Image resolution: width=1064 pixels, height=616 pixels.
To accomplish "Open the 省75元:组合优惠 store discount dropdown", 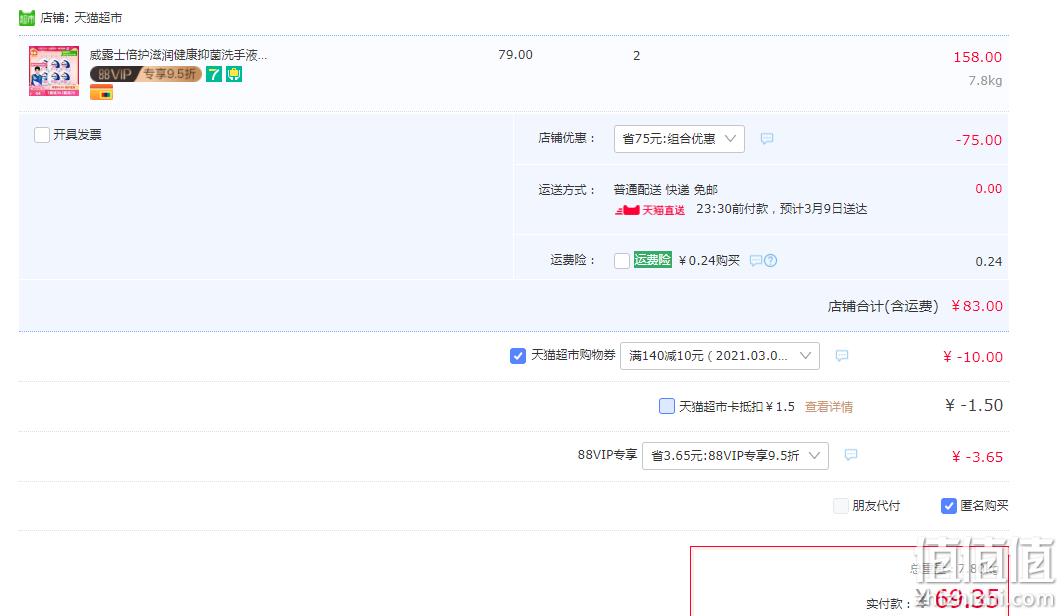I will click(x=679, y=138).
